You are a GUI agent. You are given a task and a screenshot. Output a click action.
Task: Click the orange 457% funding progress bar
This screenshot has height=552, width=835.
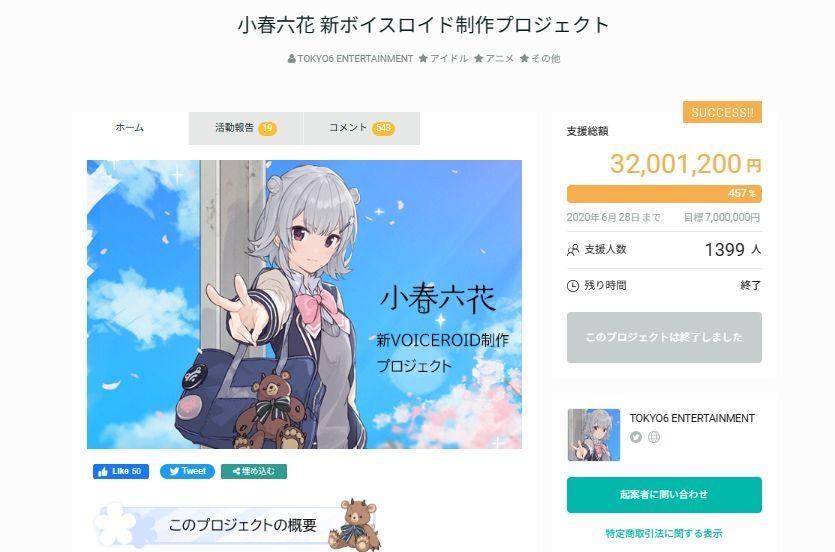coord(664,194)
